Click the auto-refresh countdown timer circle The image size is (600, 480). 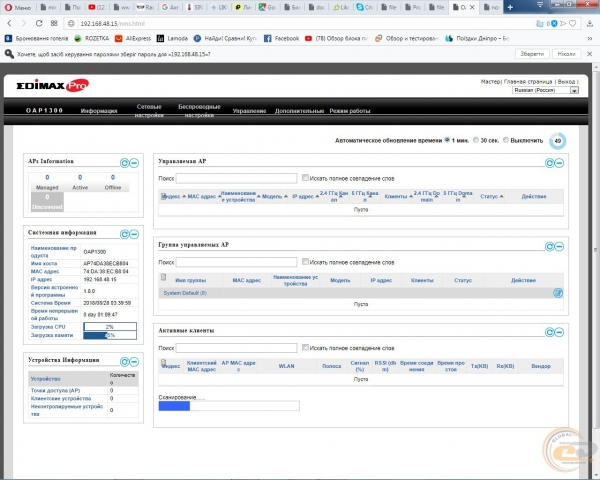tap(558, 141)
